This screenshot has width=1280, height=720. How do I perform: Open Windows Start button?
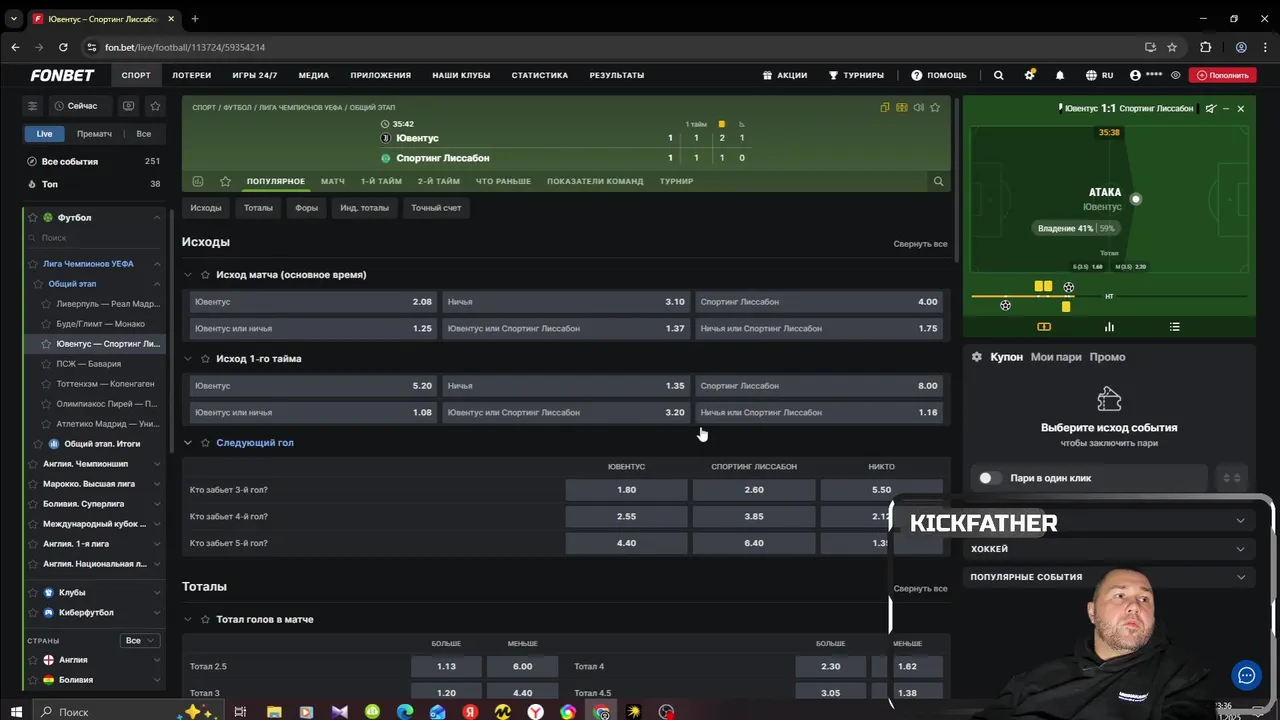[x=16, y=712]
